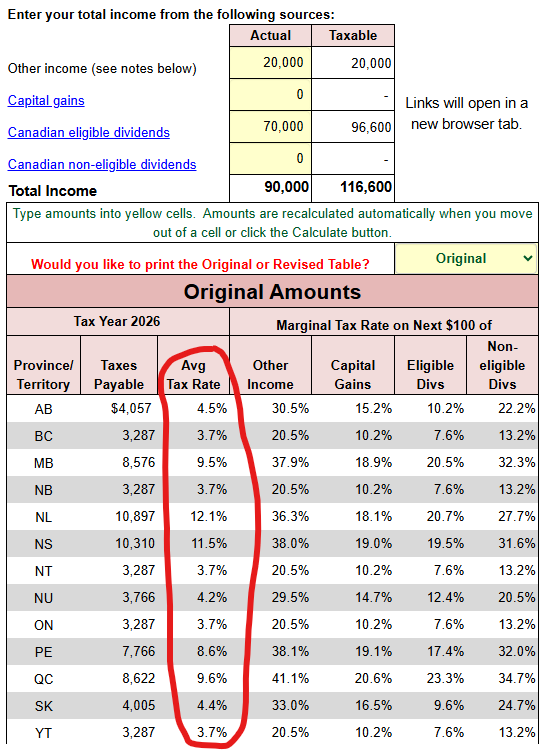Click the Taxable column header
The width and height of the screenshot is (540, 750).
tap(353, 35)
